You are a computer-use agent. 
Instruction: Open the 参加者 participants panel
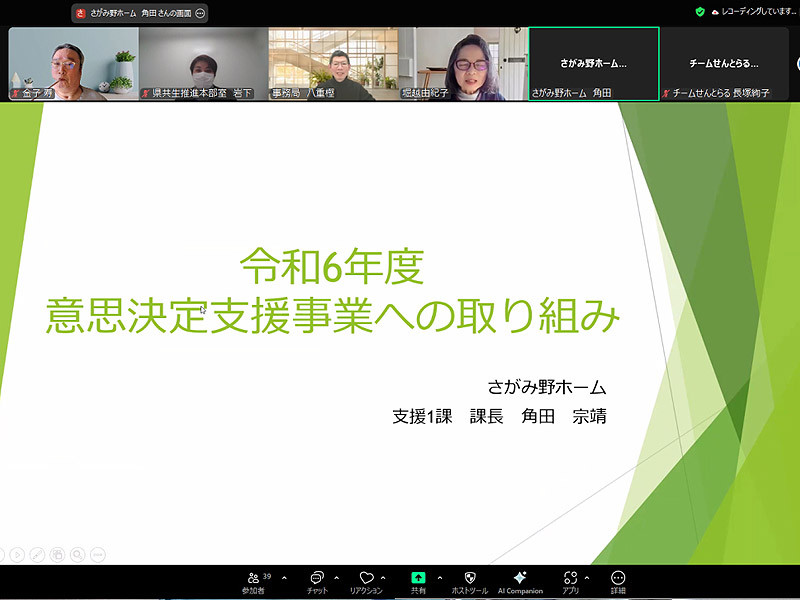tap(253, 579)
